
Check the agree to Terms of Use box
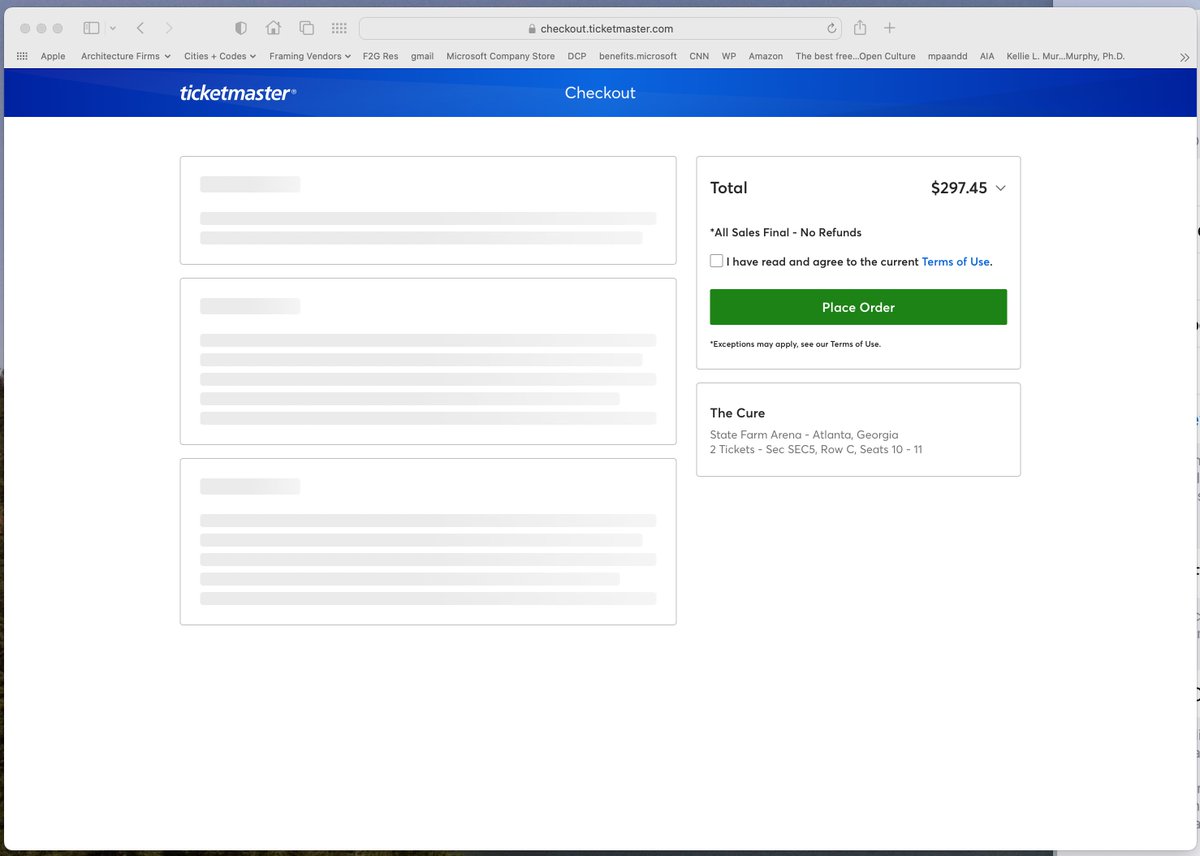pyautogui.click(x=716, y=261)
